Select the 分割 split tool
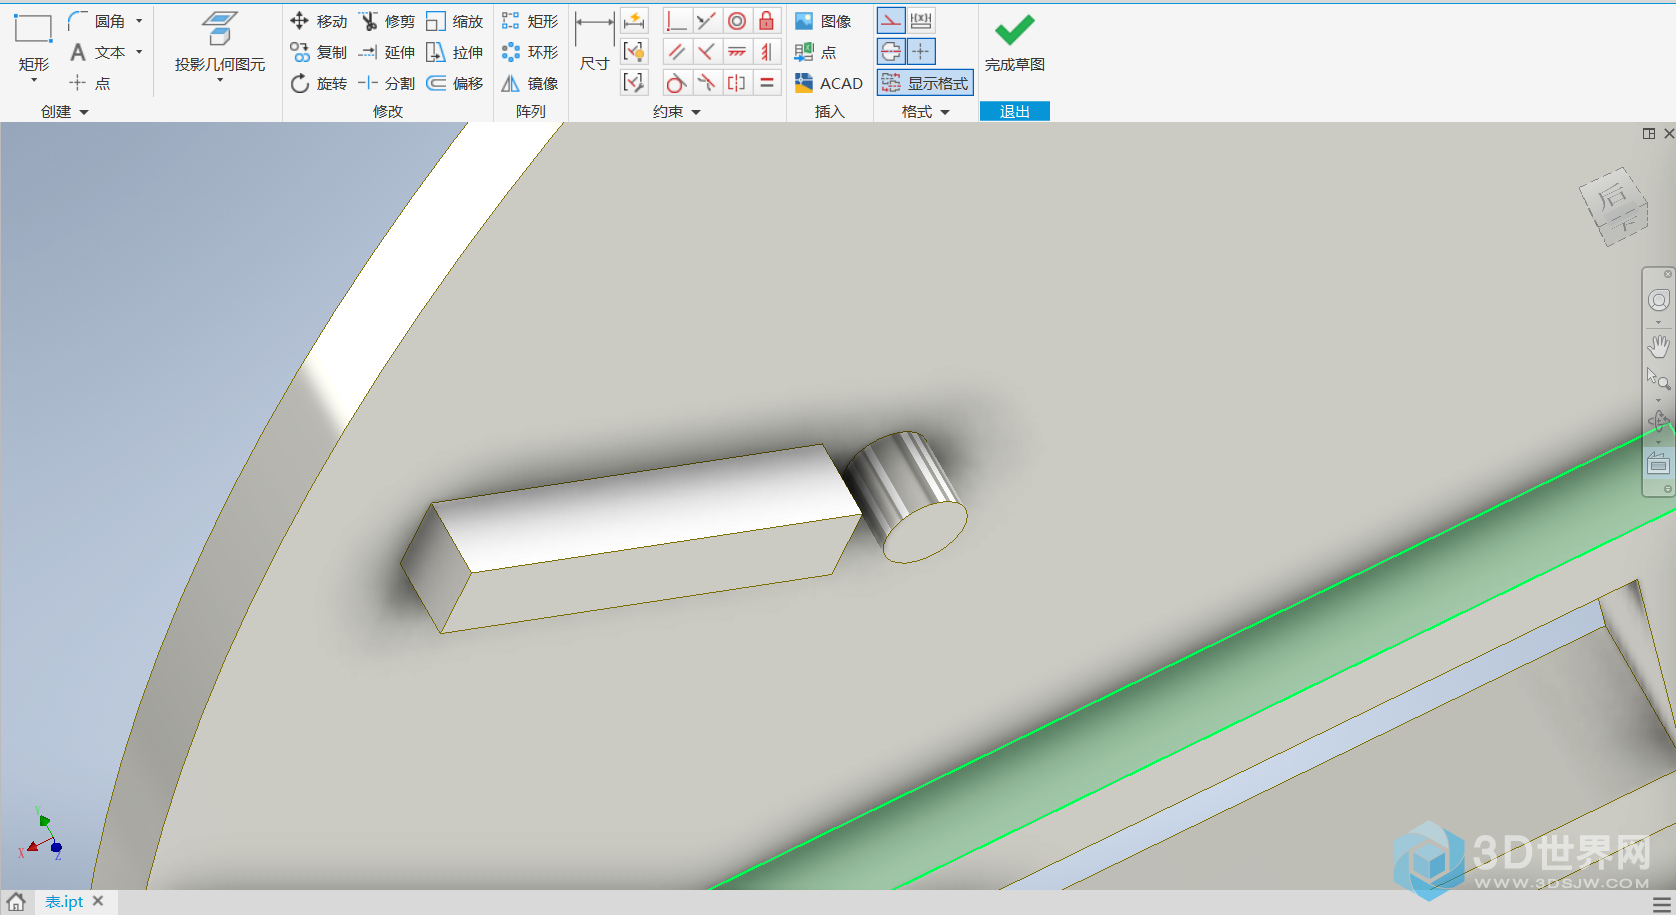This screenshot has width=1676, height=915. (386, 83)
